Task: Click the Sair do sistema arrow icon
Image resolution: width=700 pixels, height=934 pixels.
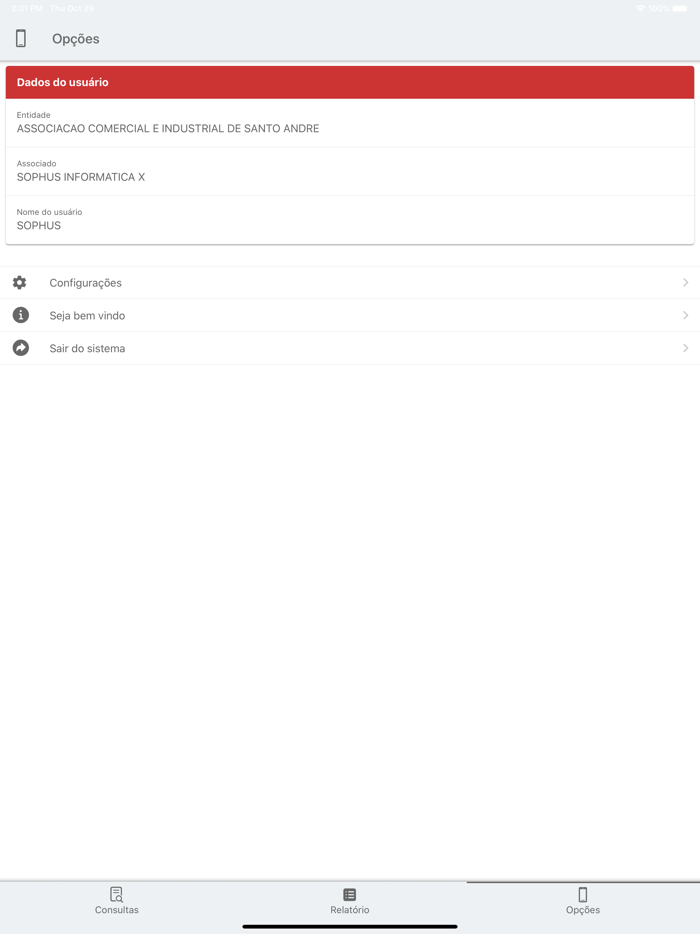Action: tap(21, 348)
